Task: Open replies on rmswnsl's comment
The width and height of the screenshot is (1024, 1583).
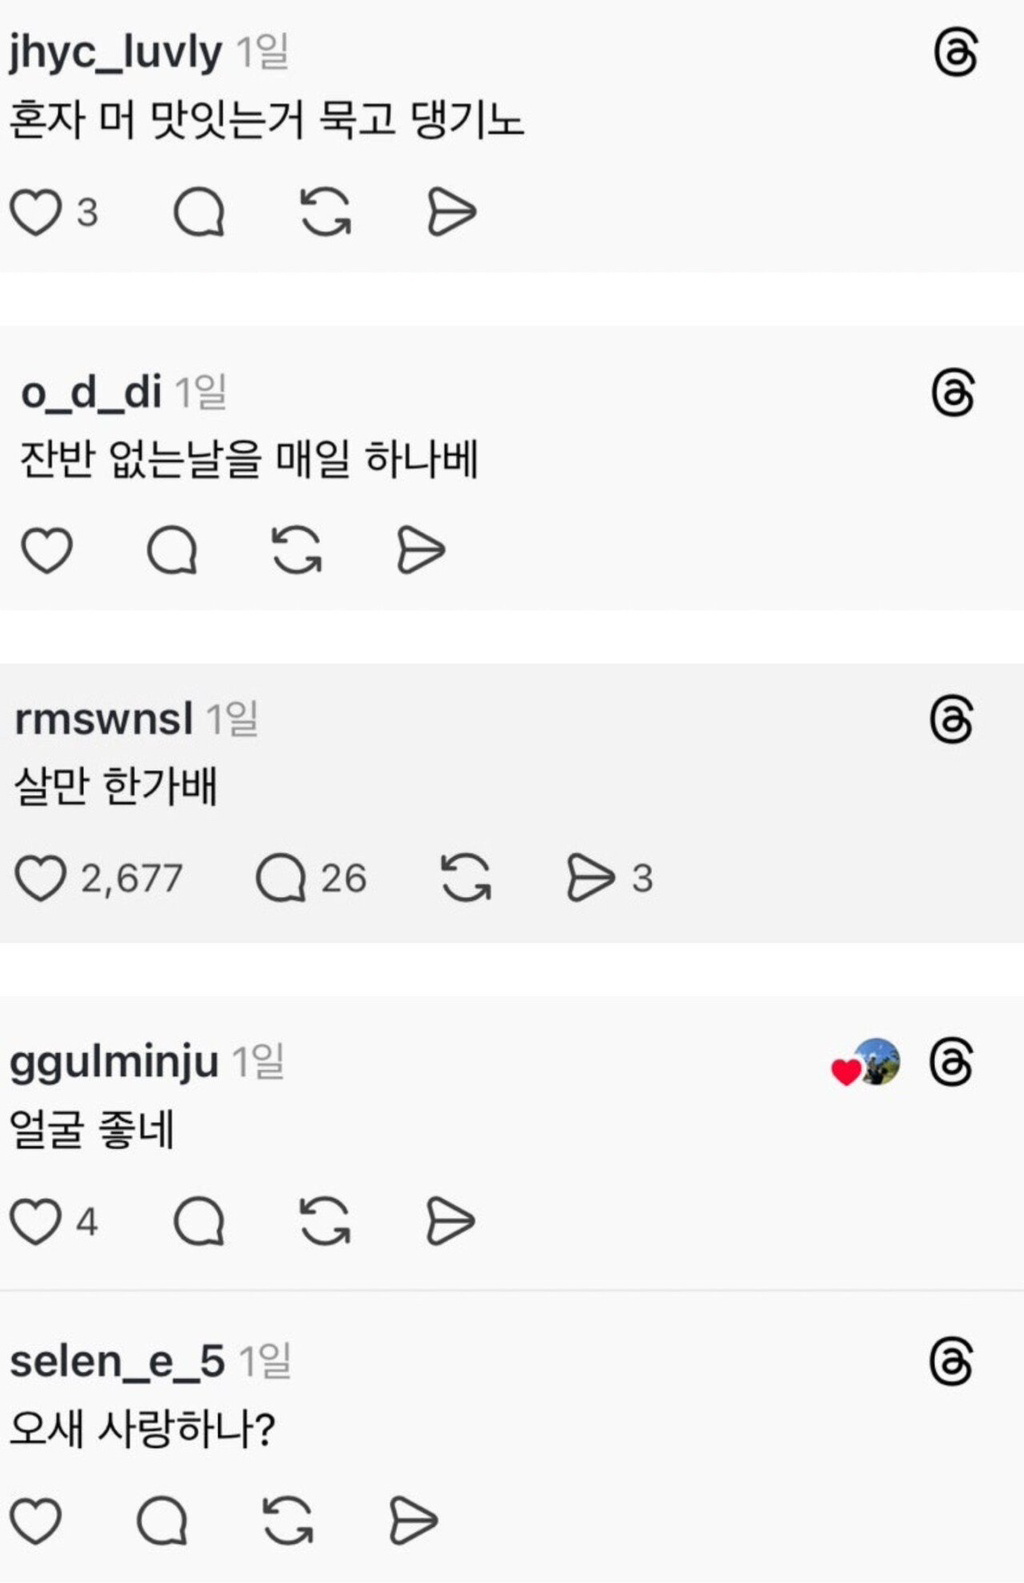Action: 283,877
